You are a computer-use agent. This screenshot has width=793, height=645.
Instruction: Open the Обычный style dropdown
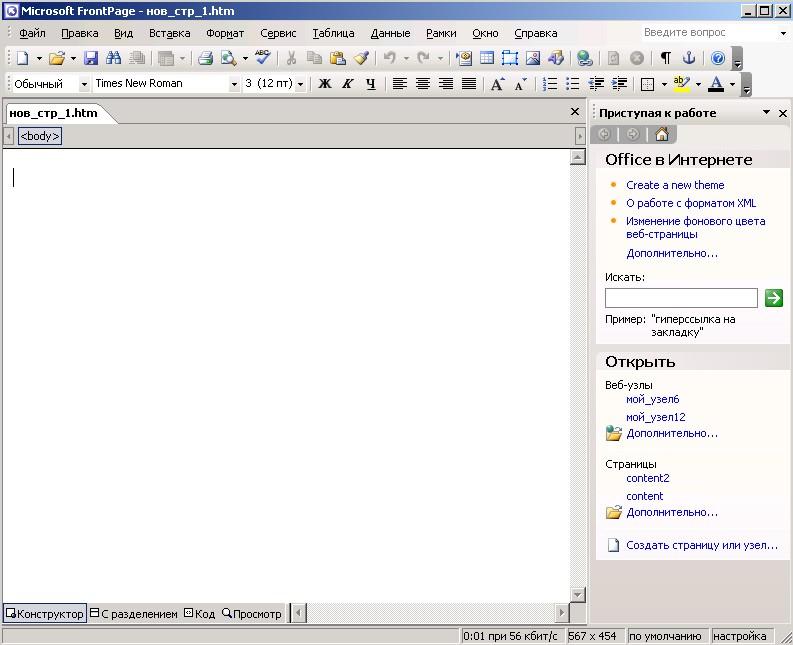(84, 84)
